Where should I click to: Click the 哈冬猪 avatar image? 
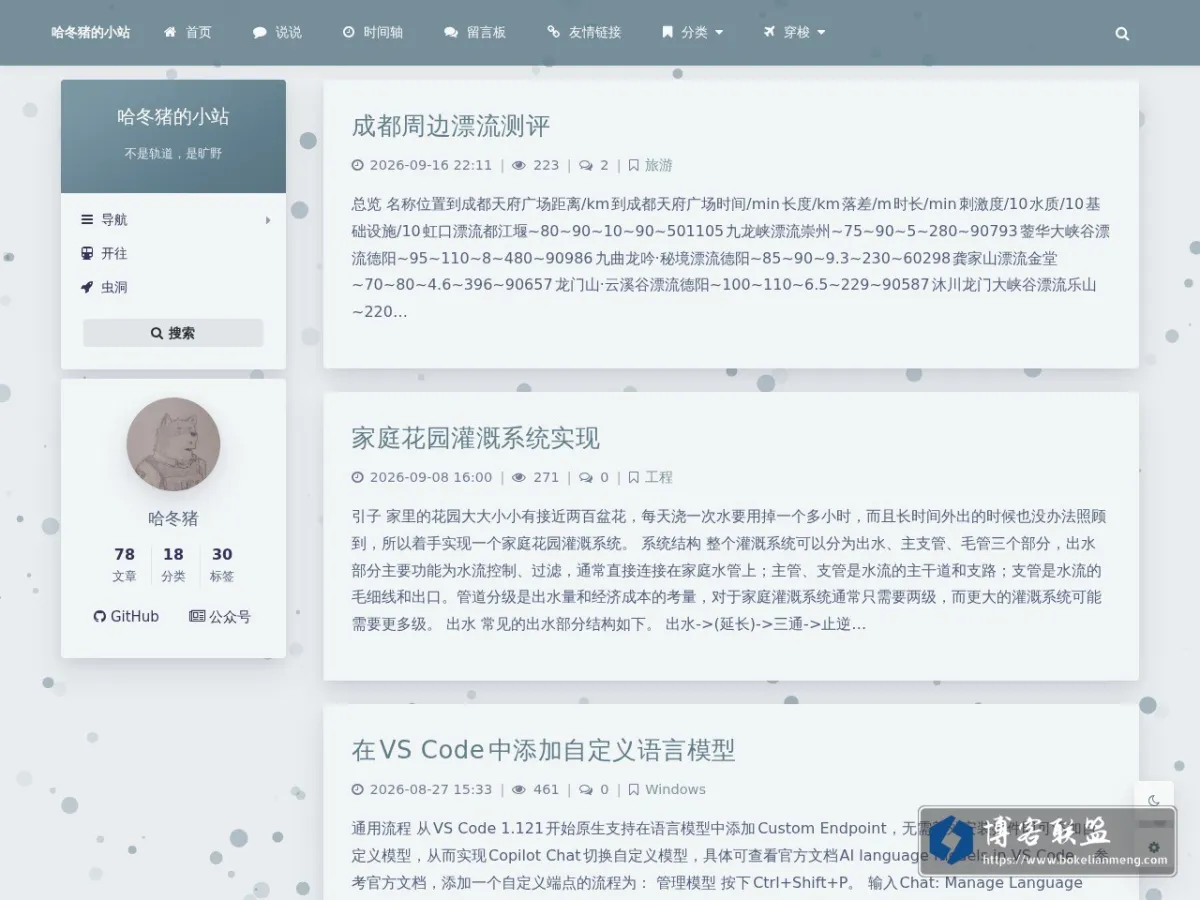[173, 444]
